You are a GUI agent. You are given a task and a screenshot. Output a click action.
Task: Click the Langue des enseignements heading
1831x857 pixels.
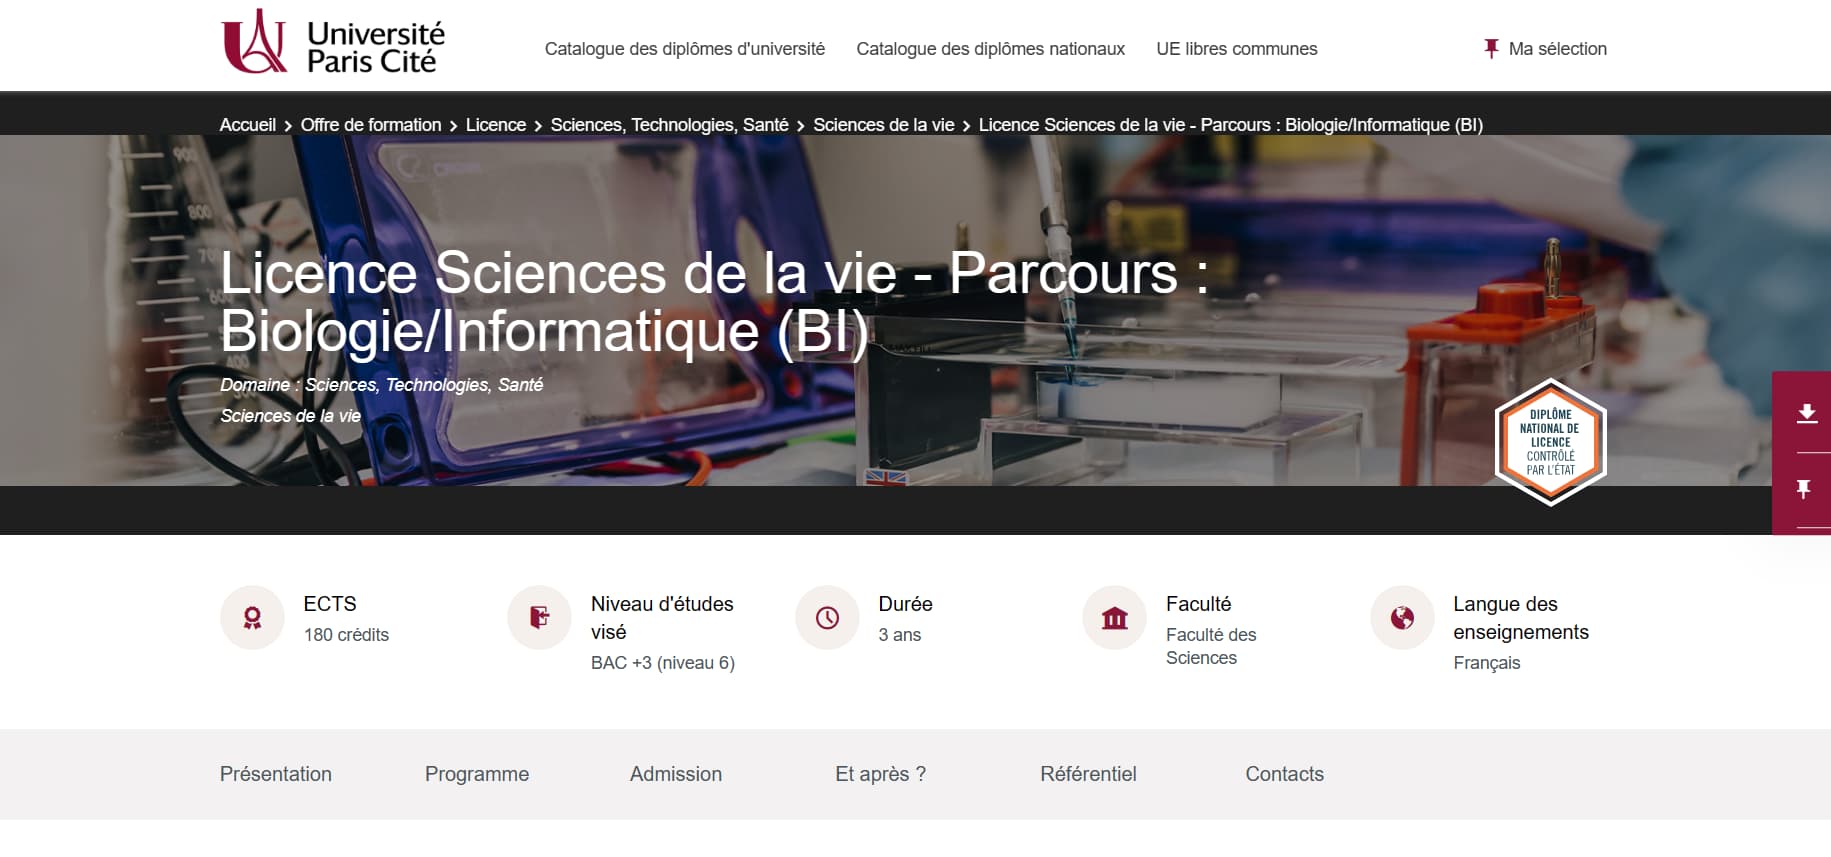coord(1521,618)
